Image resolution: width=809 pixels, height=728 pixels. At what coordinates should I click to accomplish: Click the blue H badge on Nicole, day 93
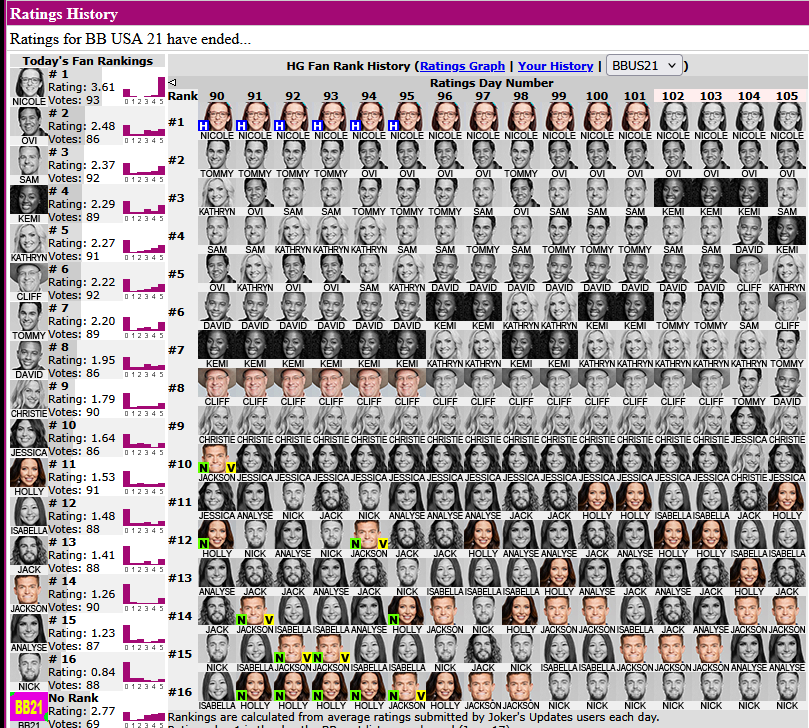317,125
